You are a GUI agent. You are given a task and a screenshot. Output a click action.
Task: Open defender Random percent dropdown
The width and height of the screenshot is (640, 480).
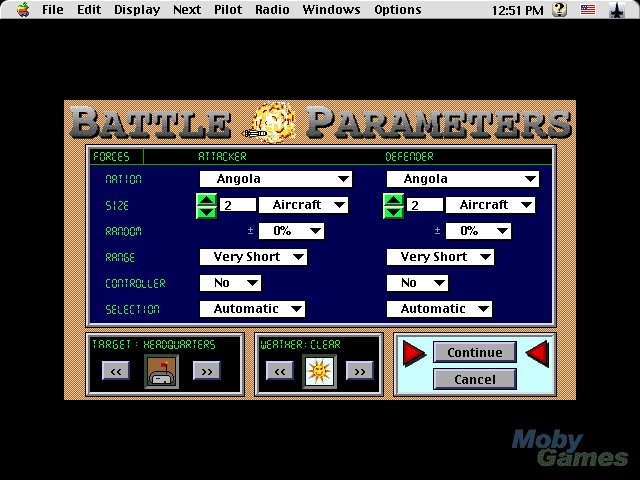pyautogui.click(x=478, y=231)
